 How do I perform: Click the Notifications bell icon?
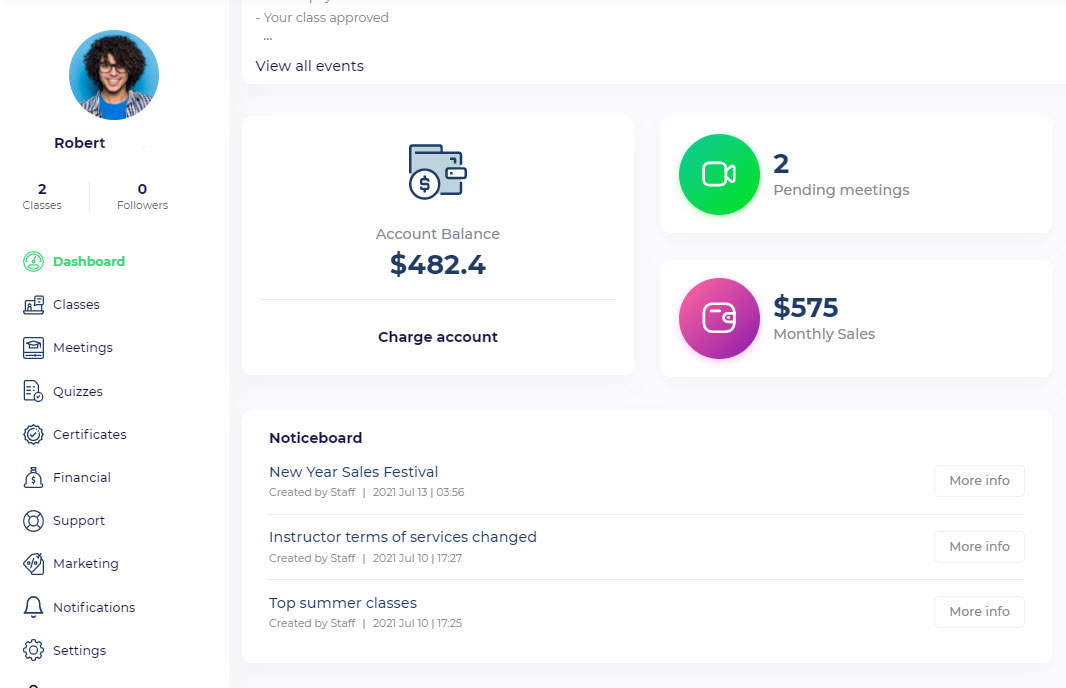coord(33,607)
